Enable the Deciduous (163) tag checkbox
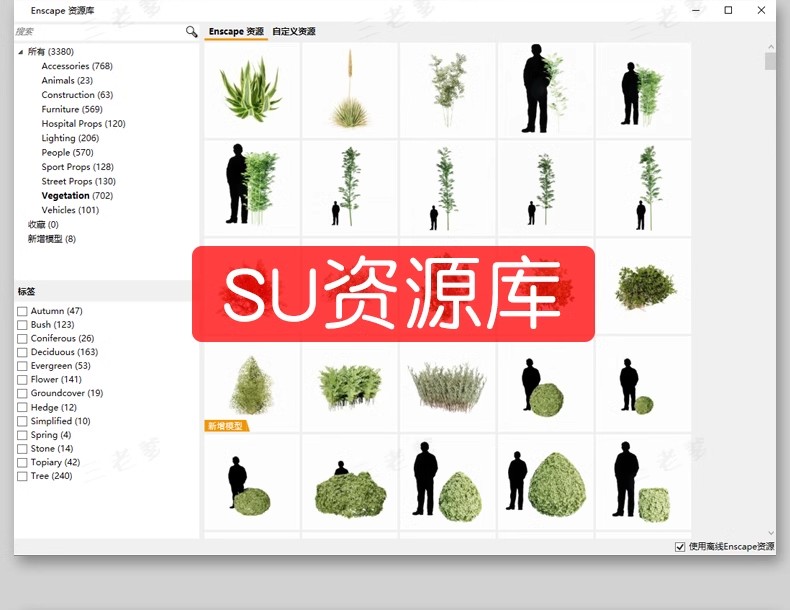The height and width of the screenshot is (610, 790). coord(22,352)
